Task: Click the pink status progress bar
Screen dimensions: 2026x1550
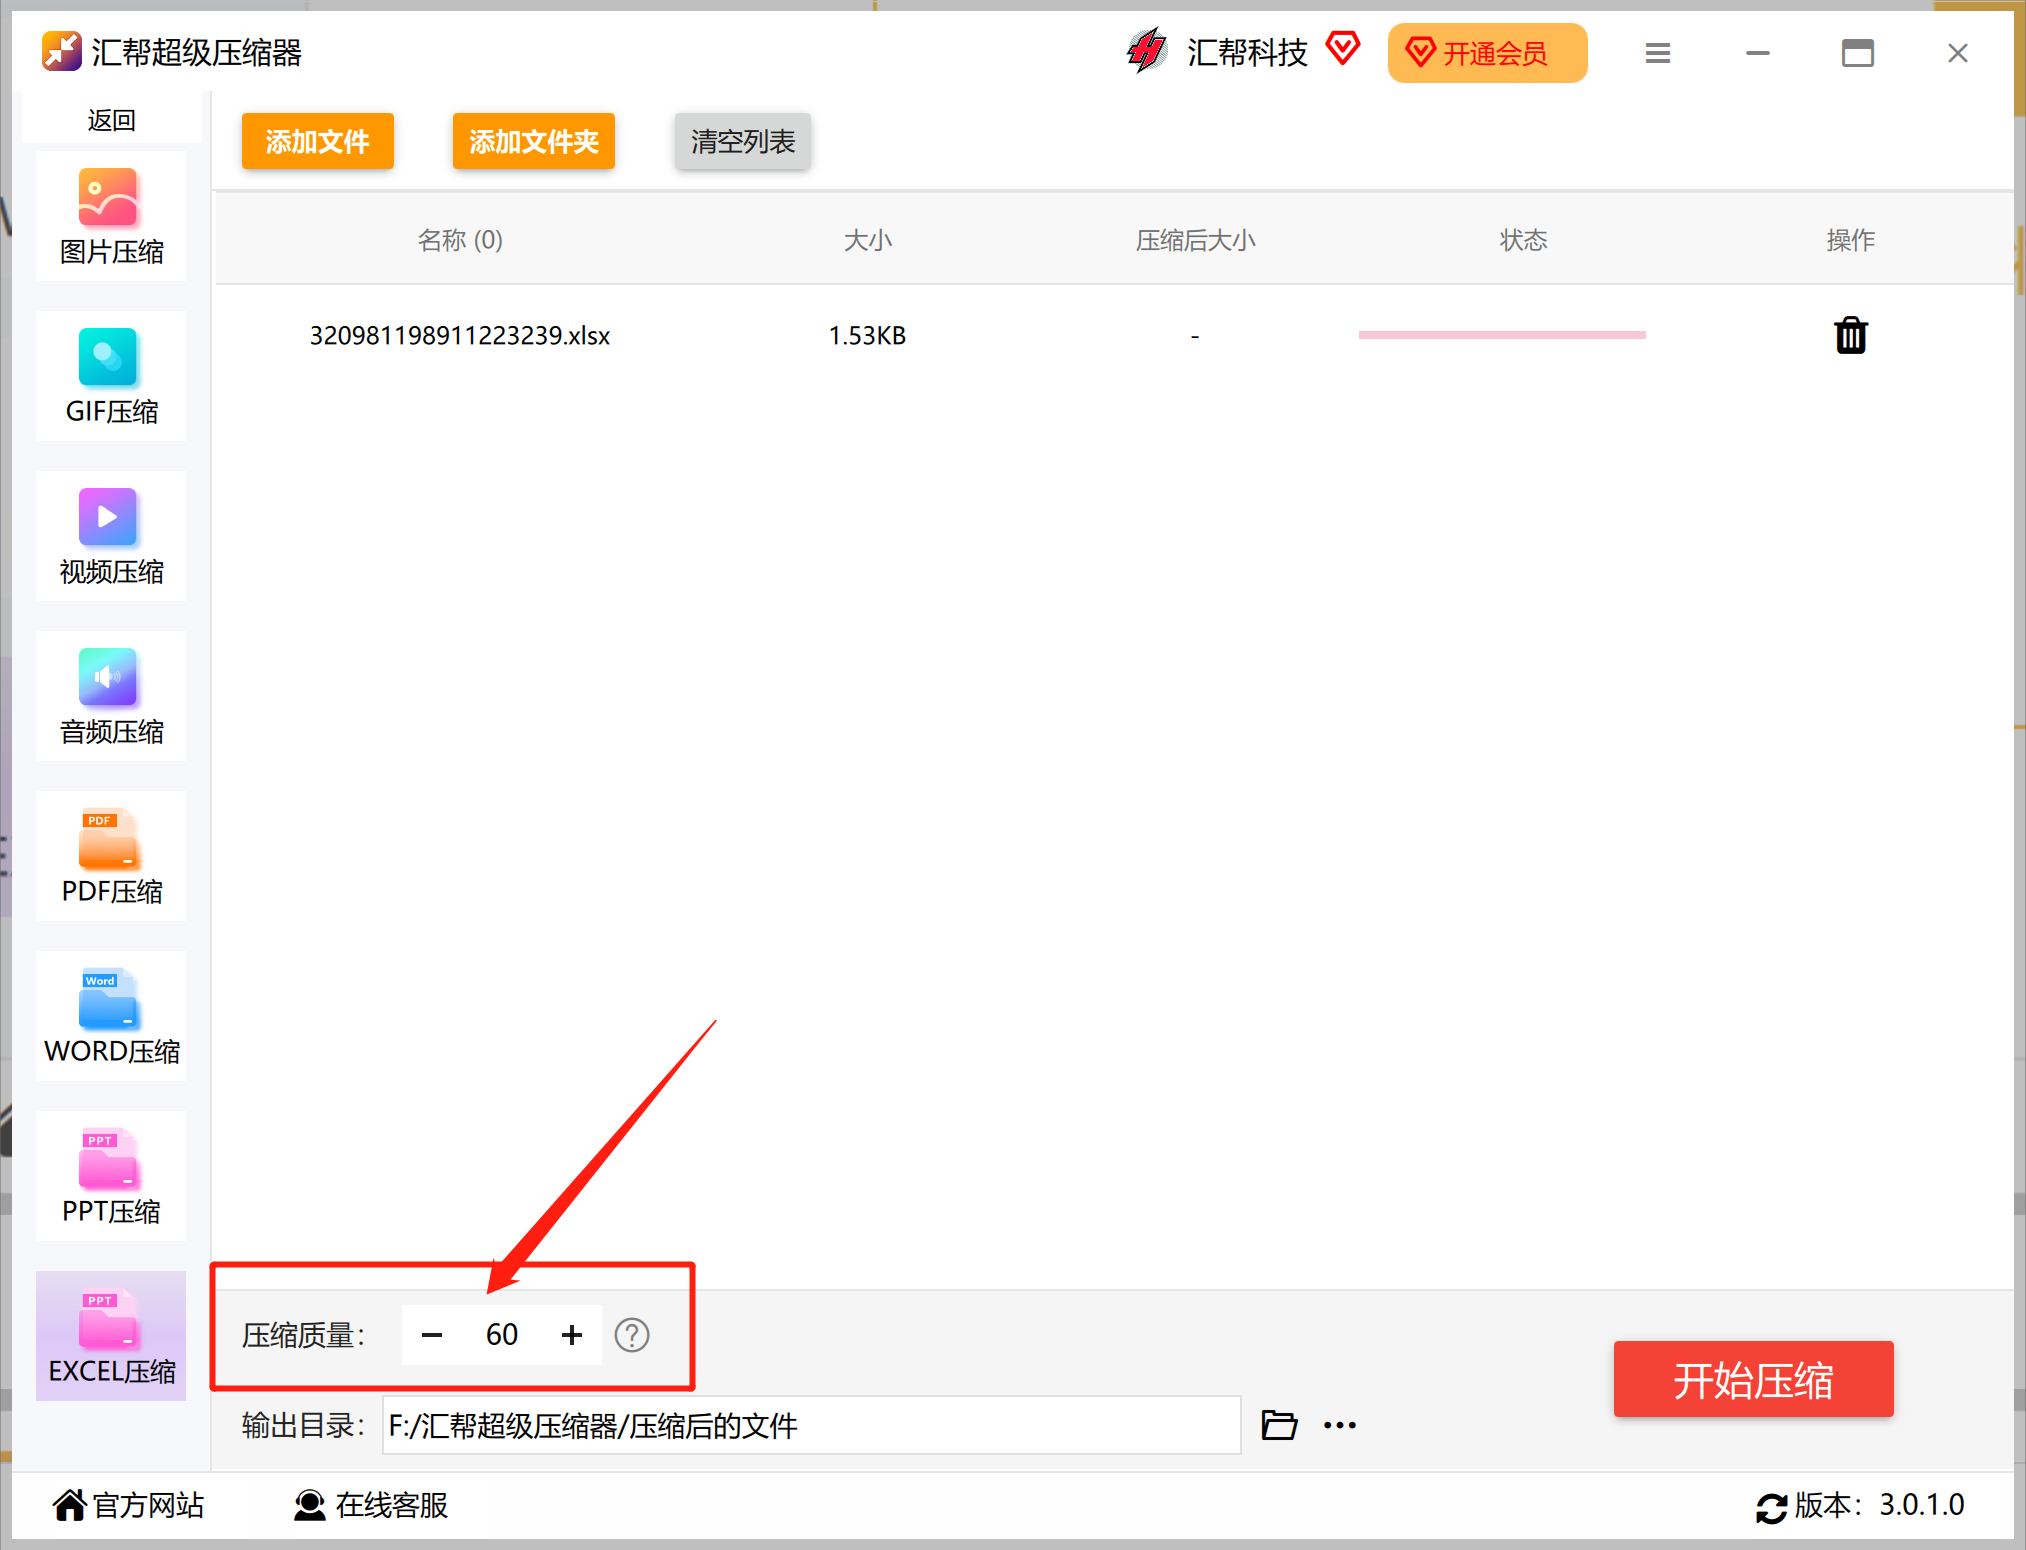Action: [1502, 335]
